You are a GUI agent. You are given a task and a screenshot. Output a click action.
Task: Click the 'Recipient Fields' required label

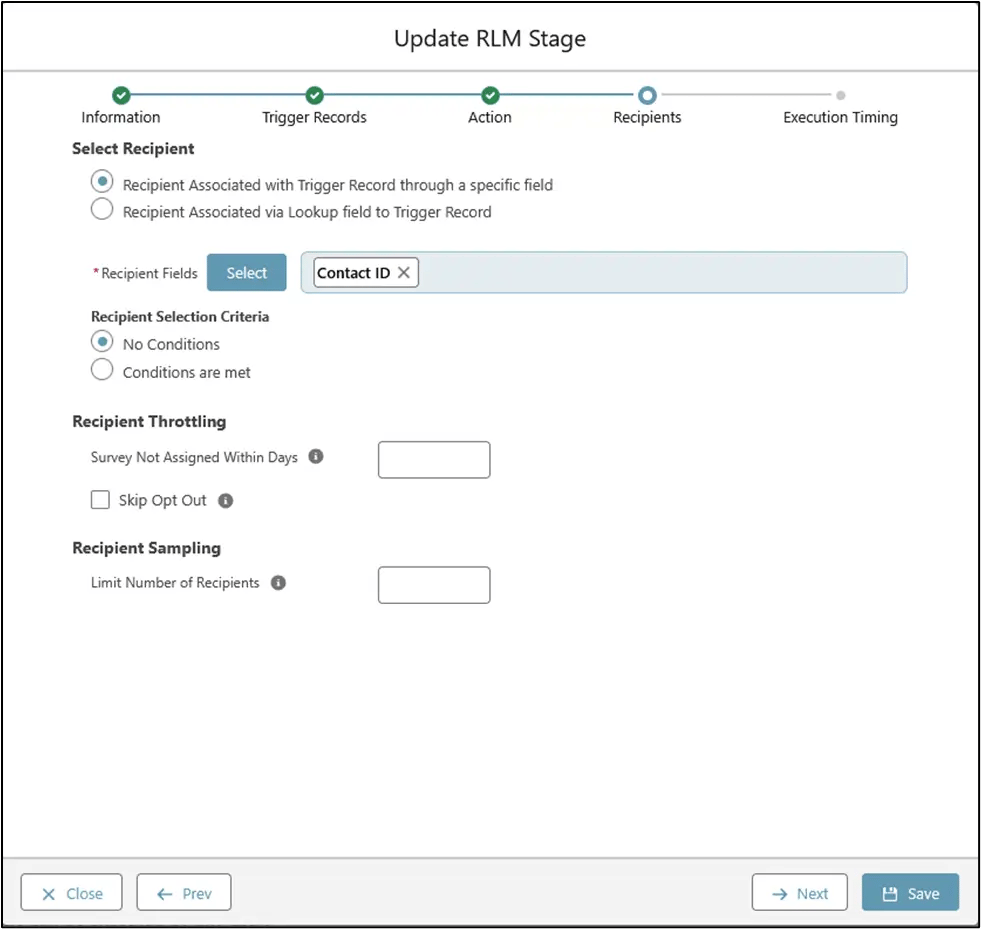tap(145, 273)
